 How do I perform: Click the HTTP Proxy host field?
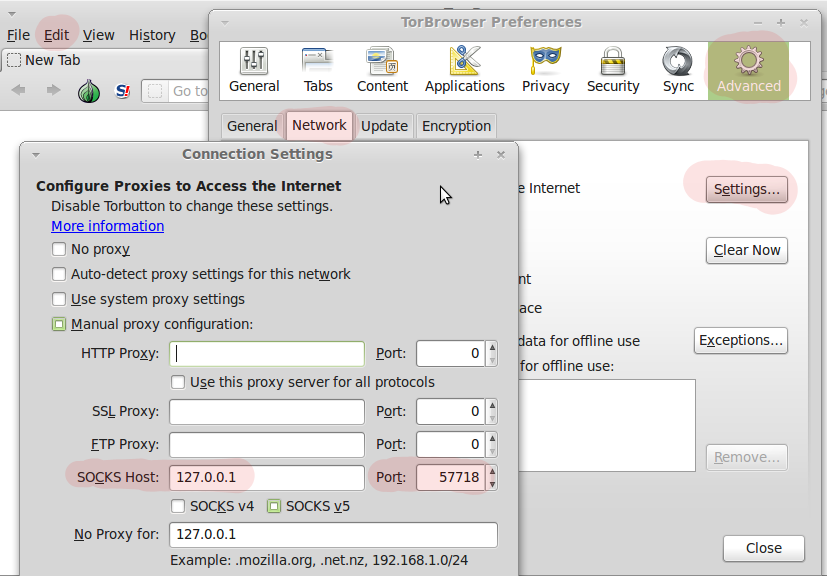[267, 353]
